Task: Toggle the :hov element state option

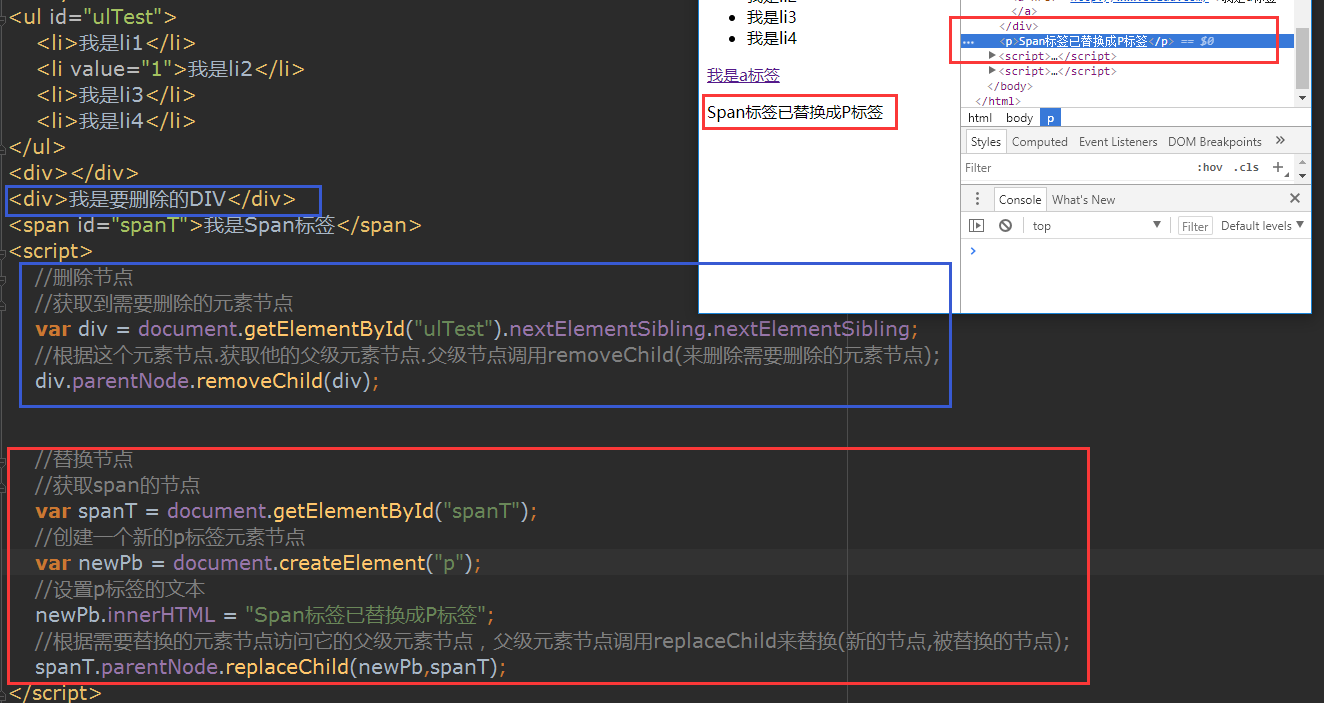Action: (1209, 167)
